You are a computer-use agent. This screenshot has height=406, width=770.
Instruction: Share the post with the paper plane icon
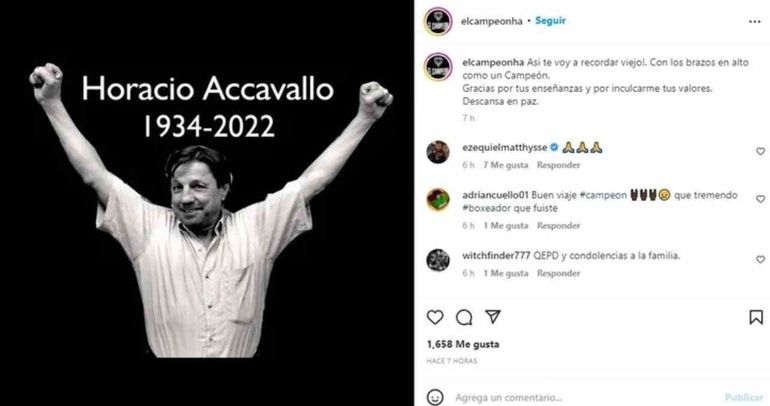pyautogui.click(x=493, y=317)
